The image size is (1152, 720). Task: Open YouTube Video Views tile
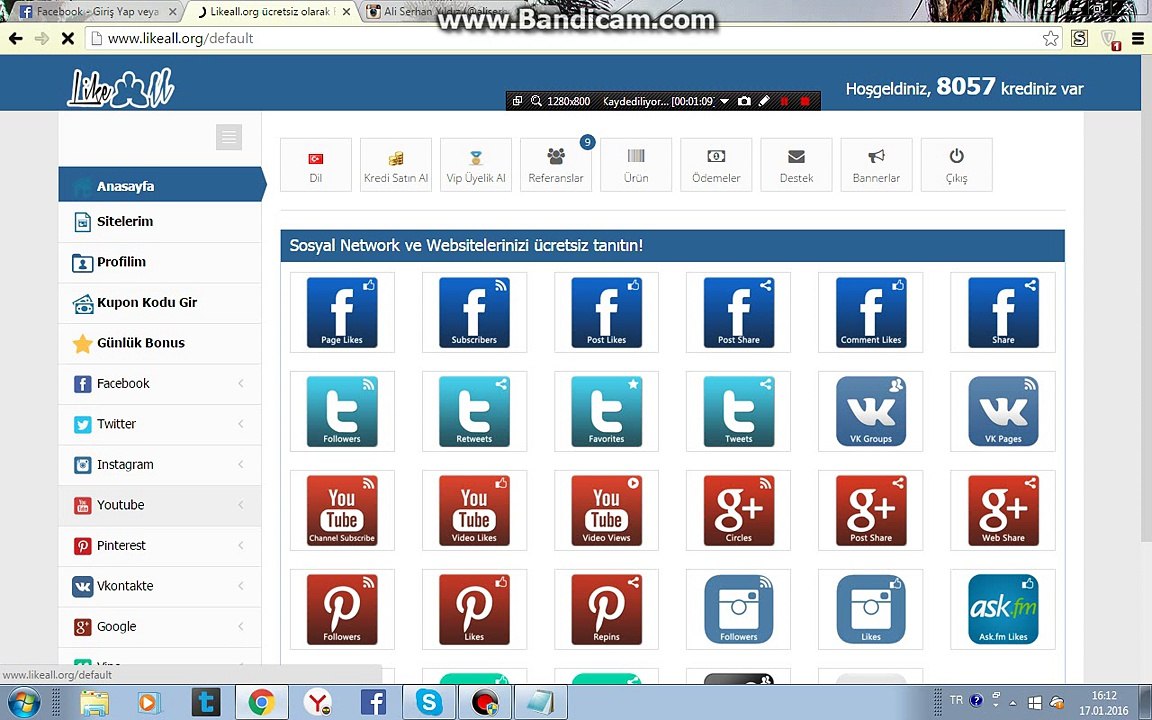pyautogui.click(x=606, y=511)
